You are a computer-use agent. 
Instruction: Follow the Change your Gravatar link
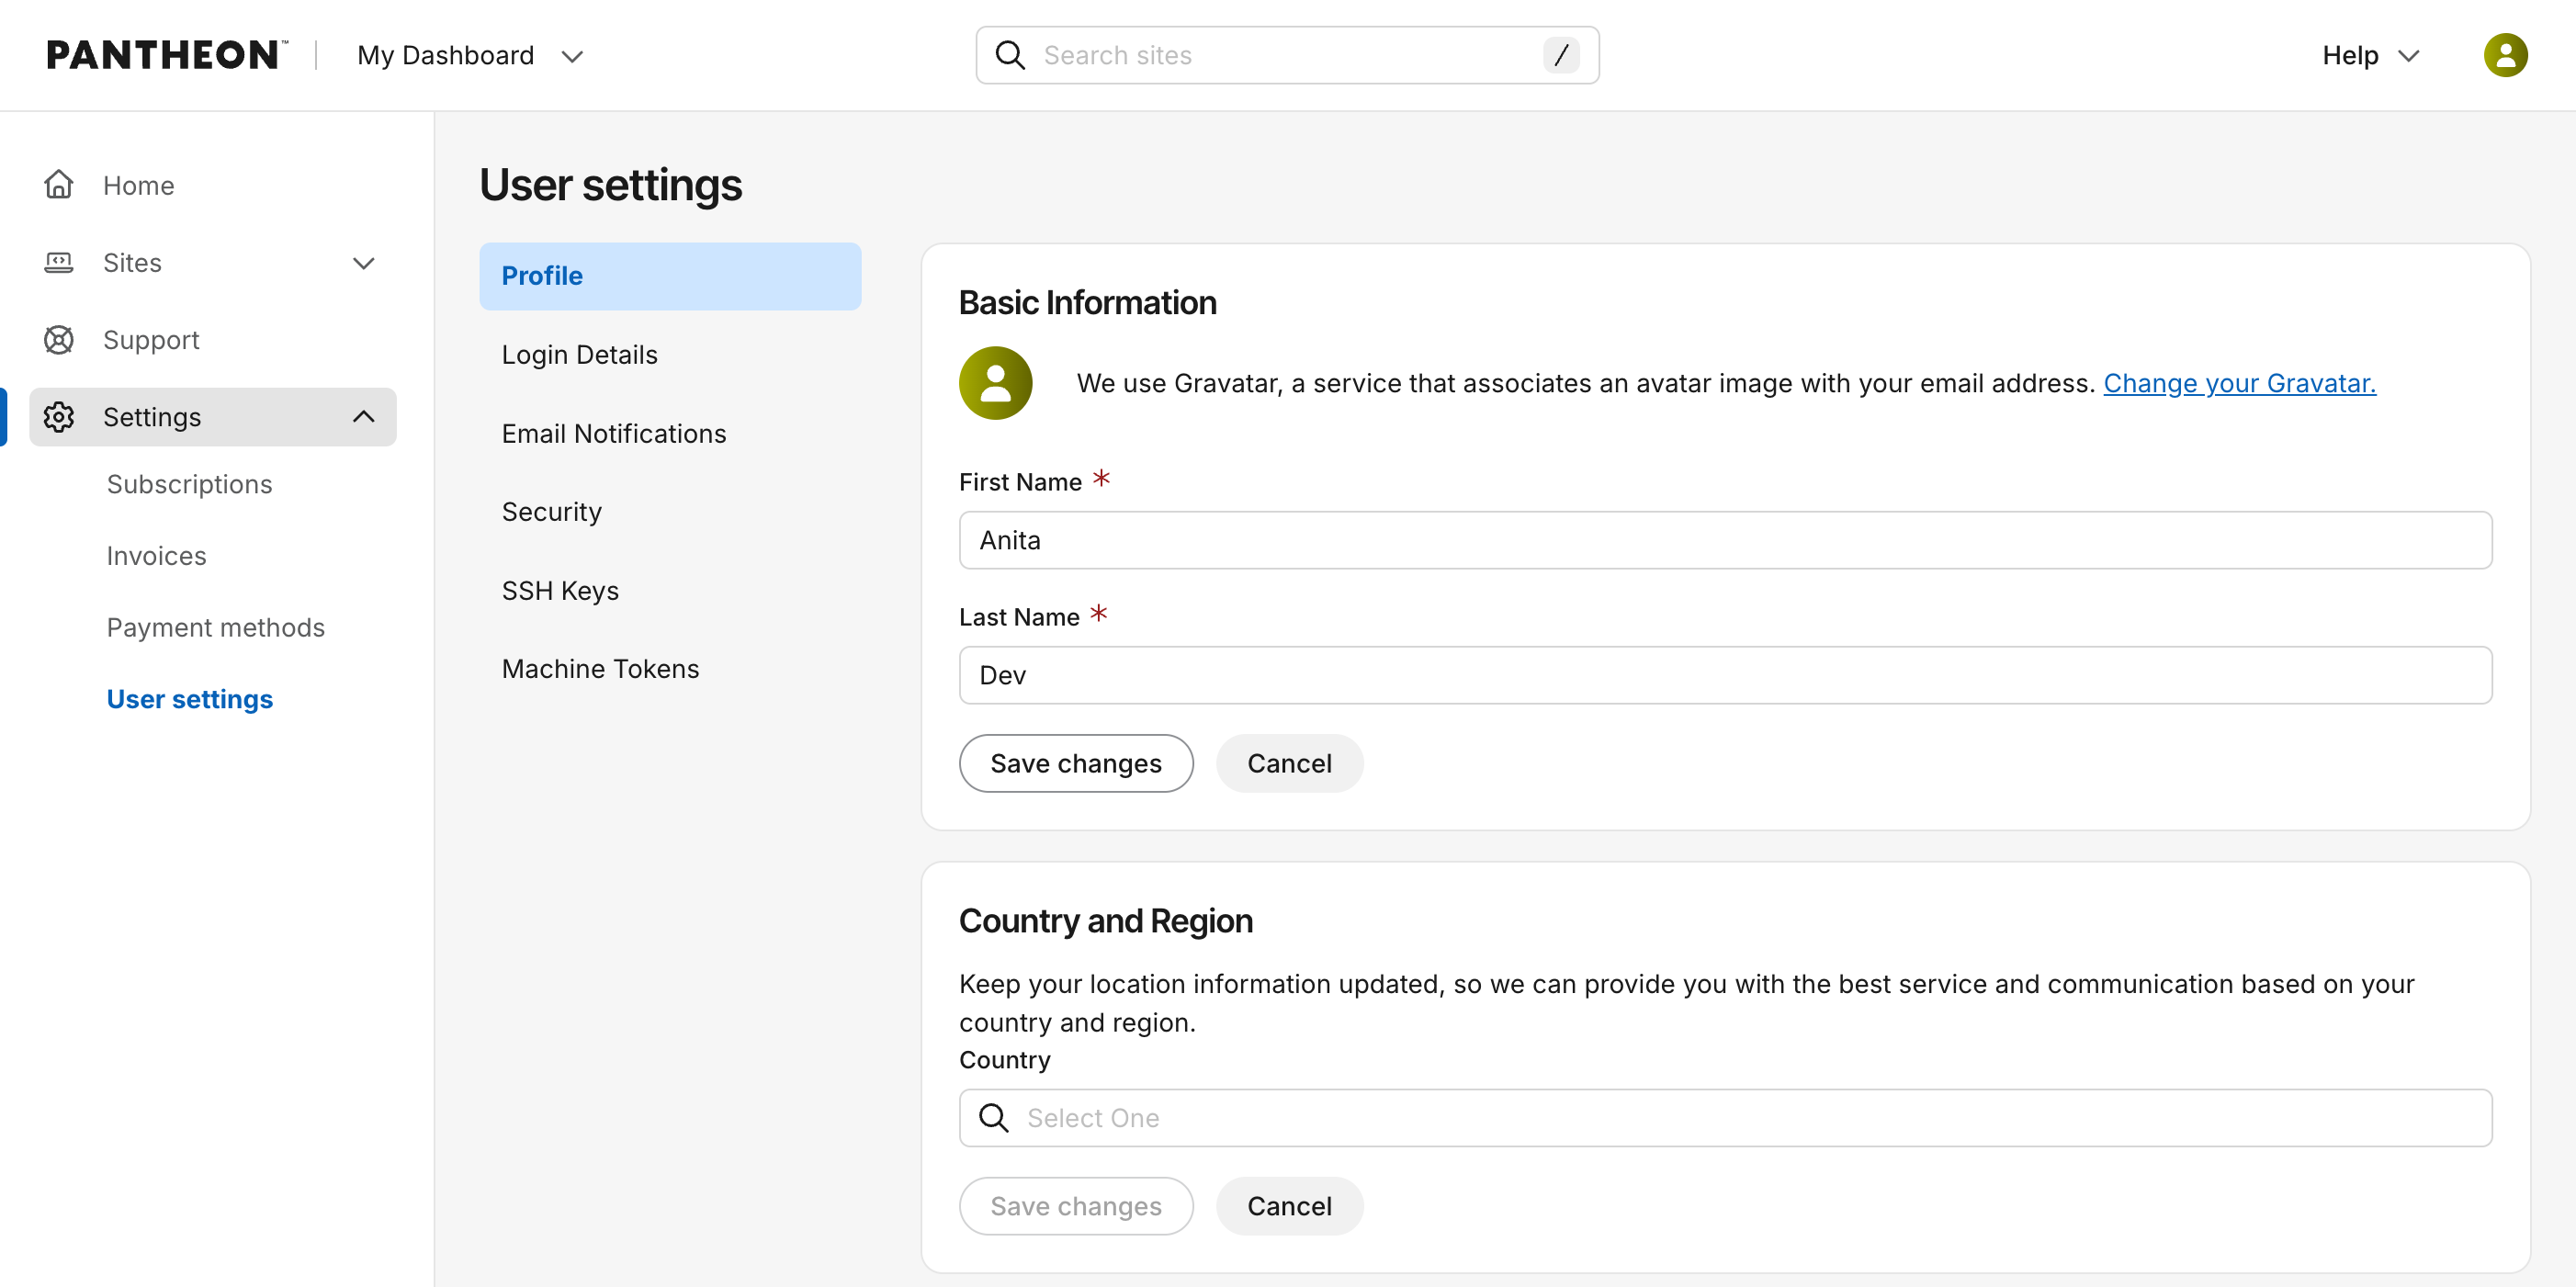point(2240,383)
